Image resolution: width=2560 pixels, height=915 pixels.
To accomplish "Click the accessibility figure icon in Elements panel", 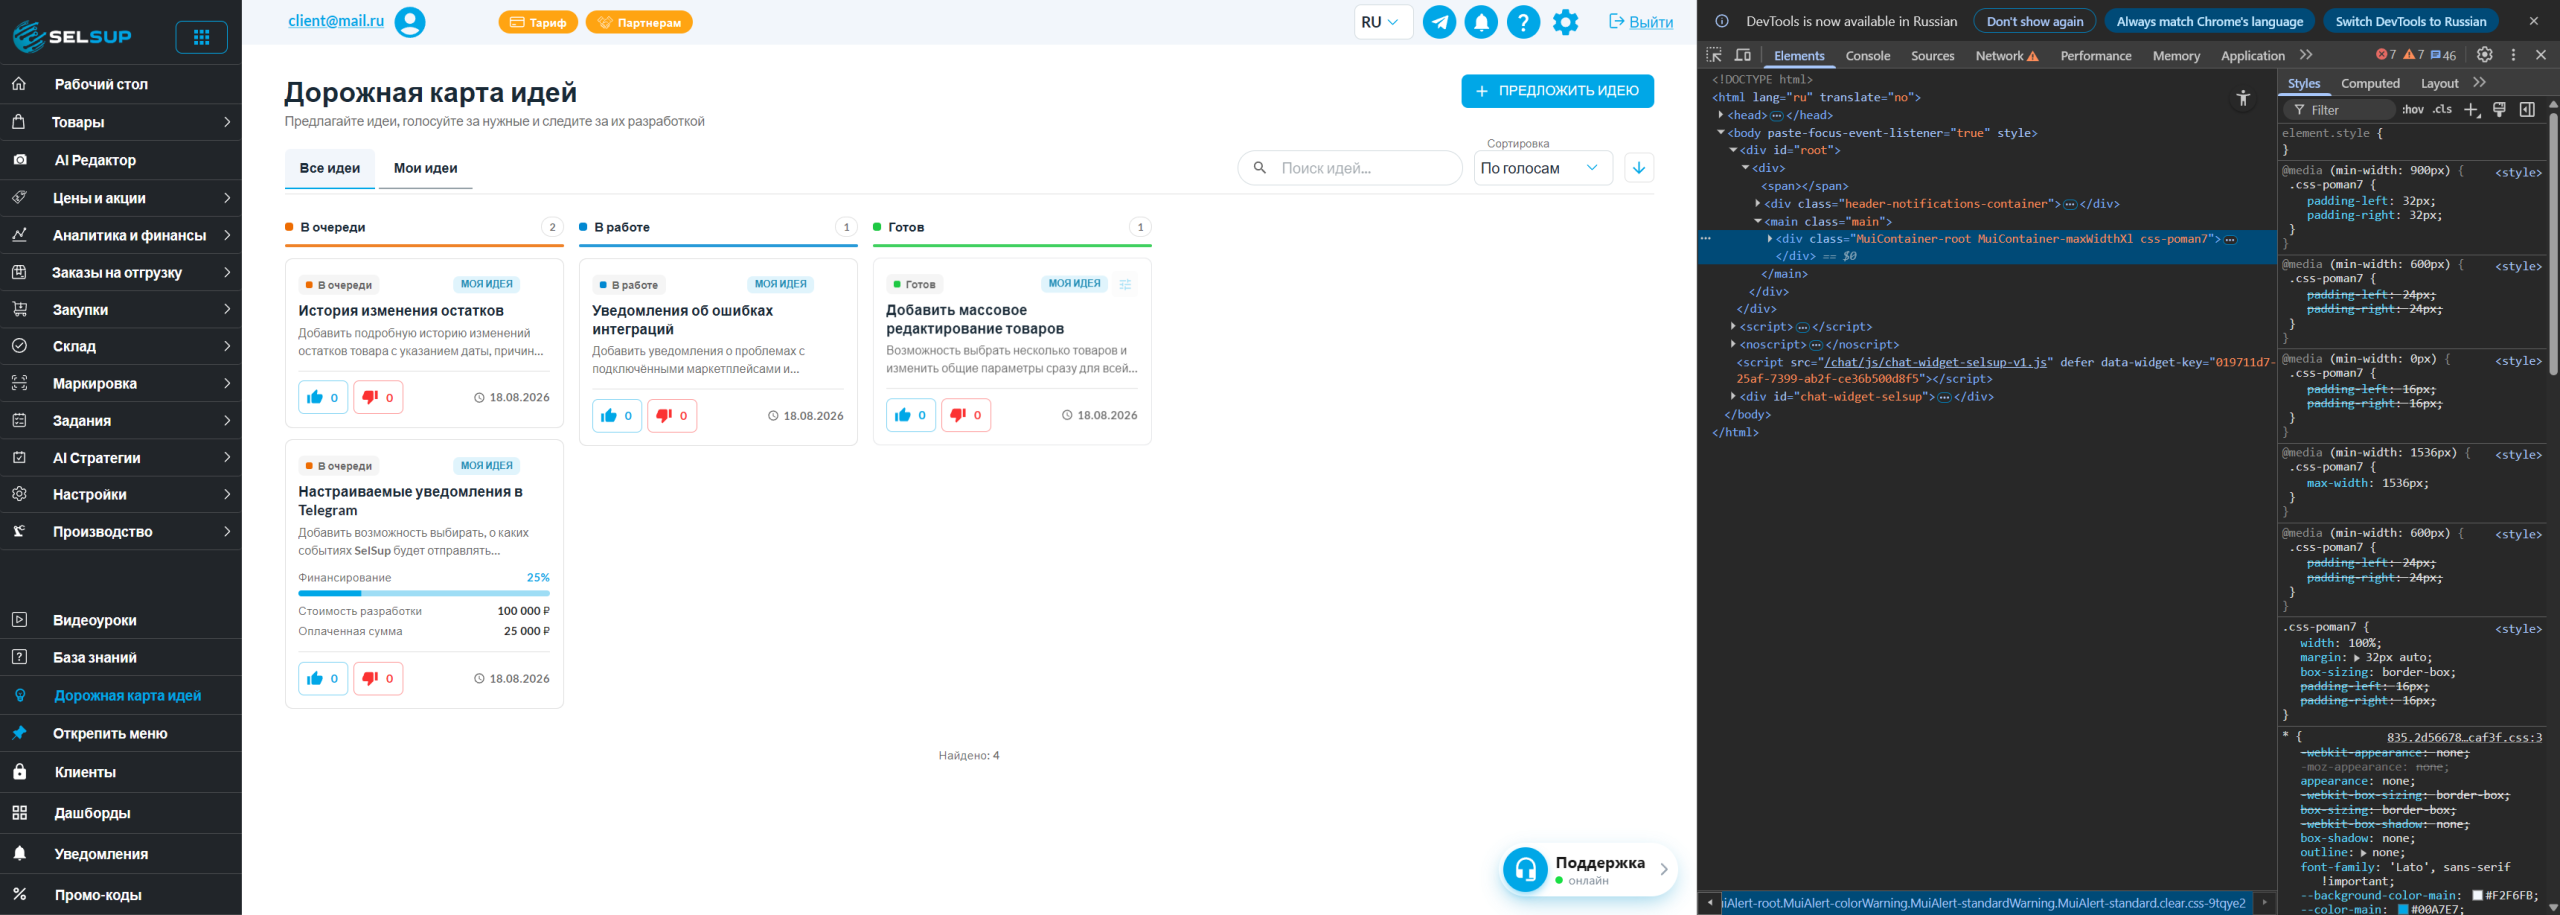I will click(2243, 98).
